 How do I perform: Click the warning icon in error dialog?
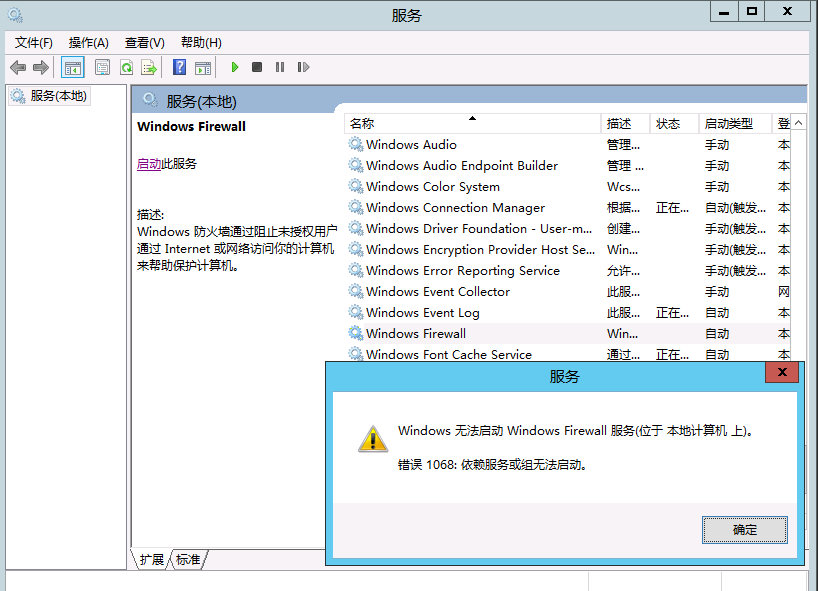[x=372, y=439]
